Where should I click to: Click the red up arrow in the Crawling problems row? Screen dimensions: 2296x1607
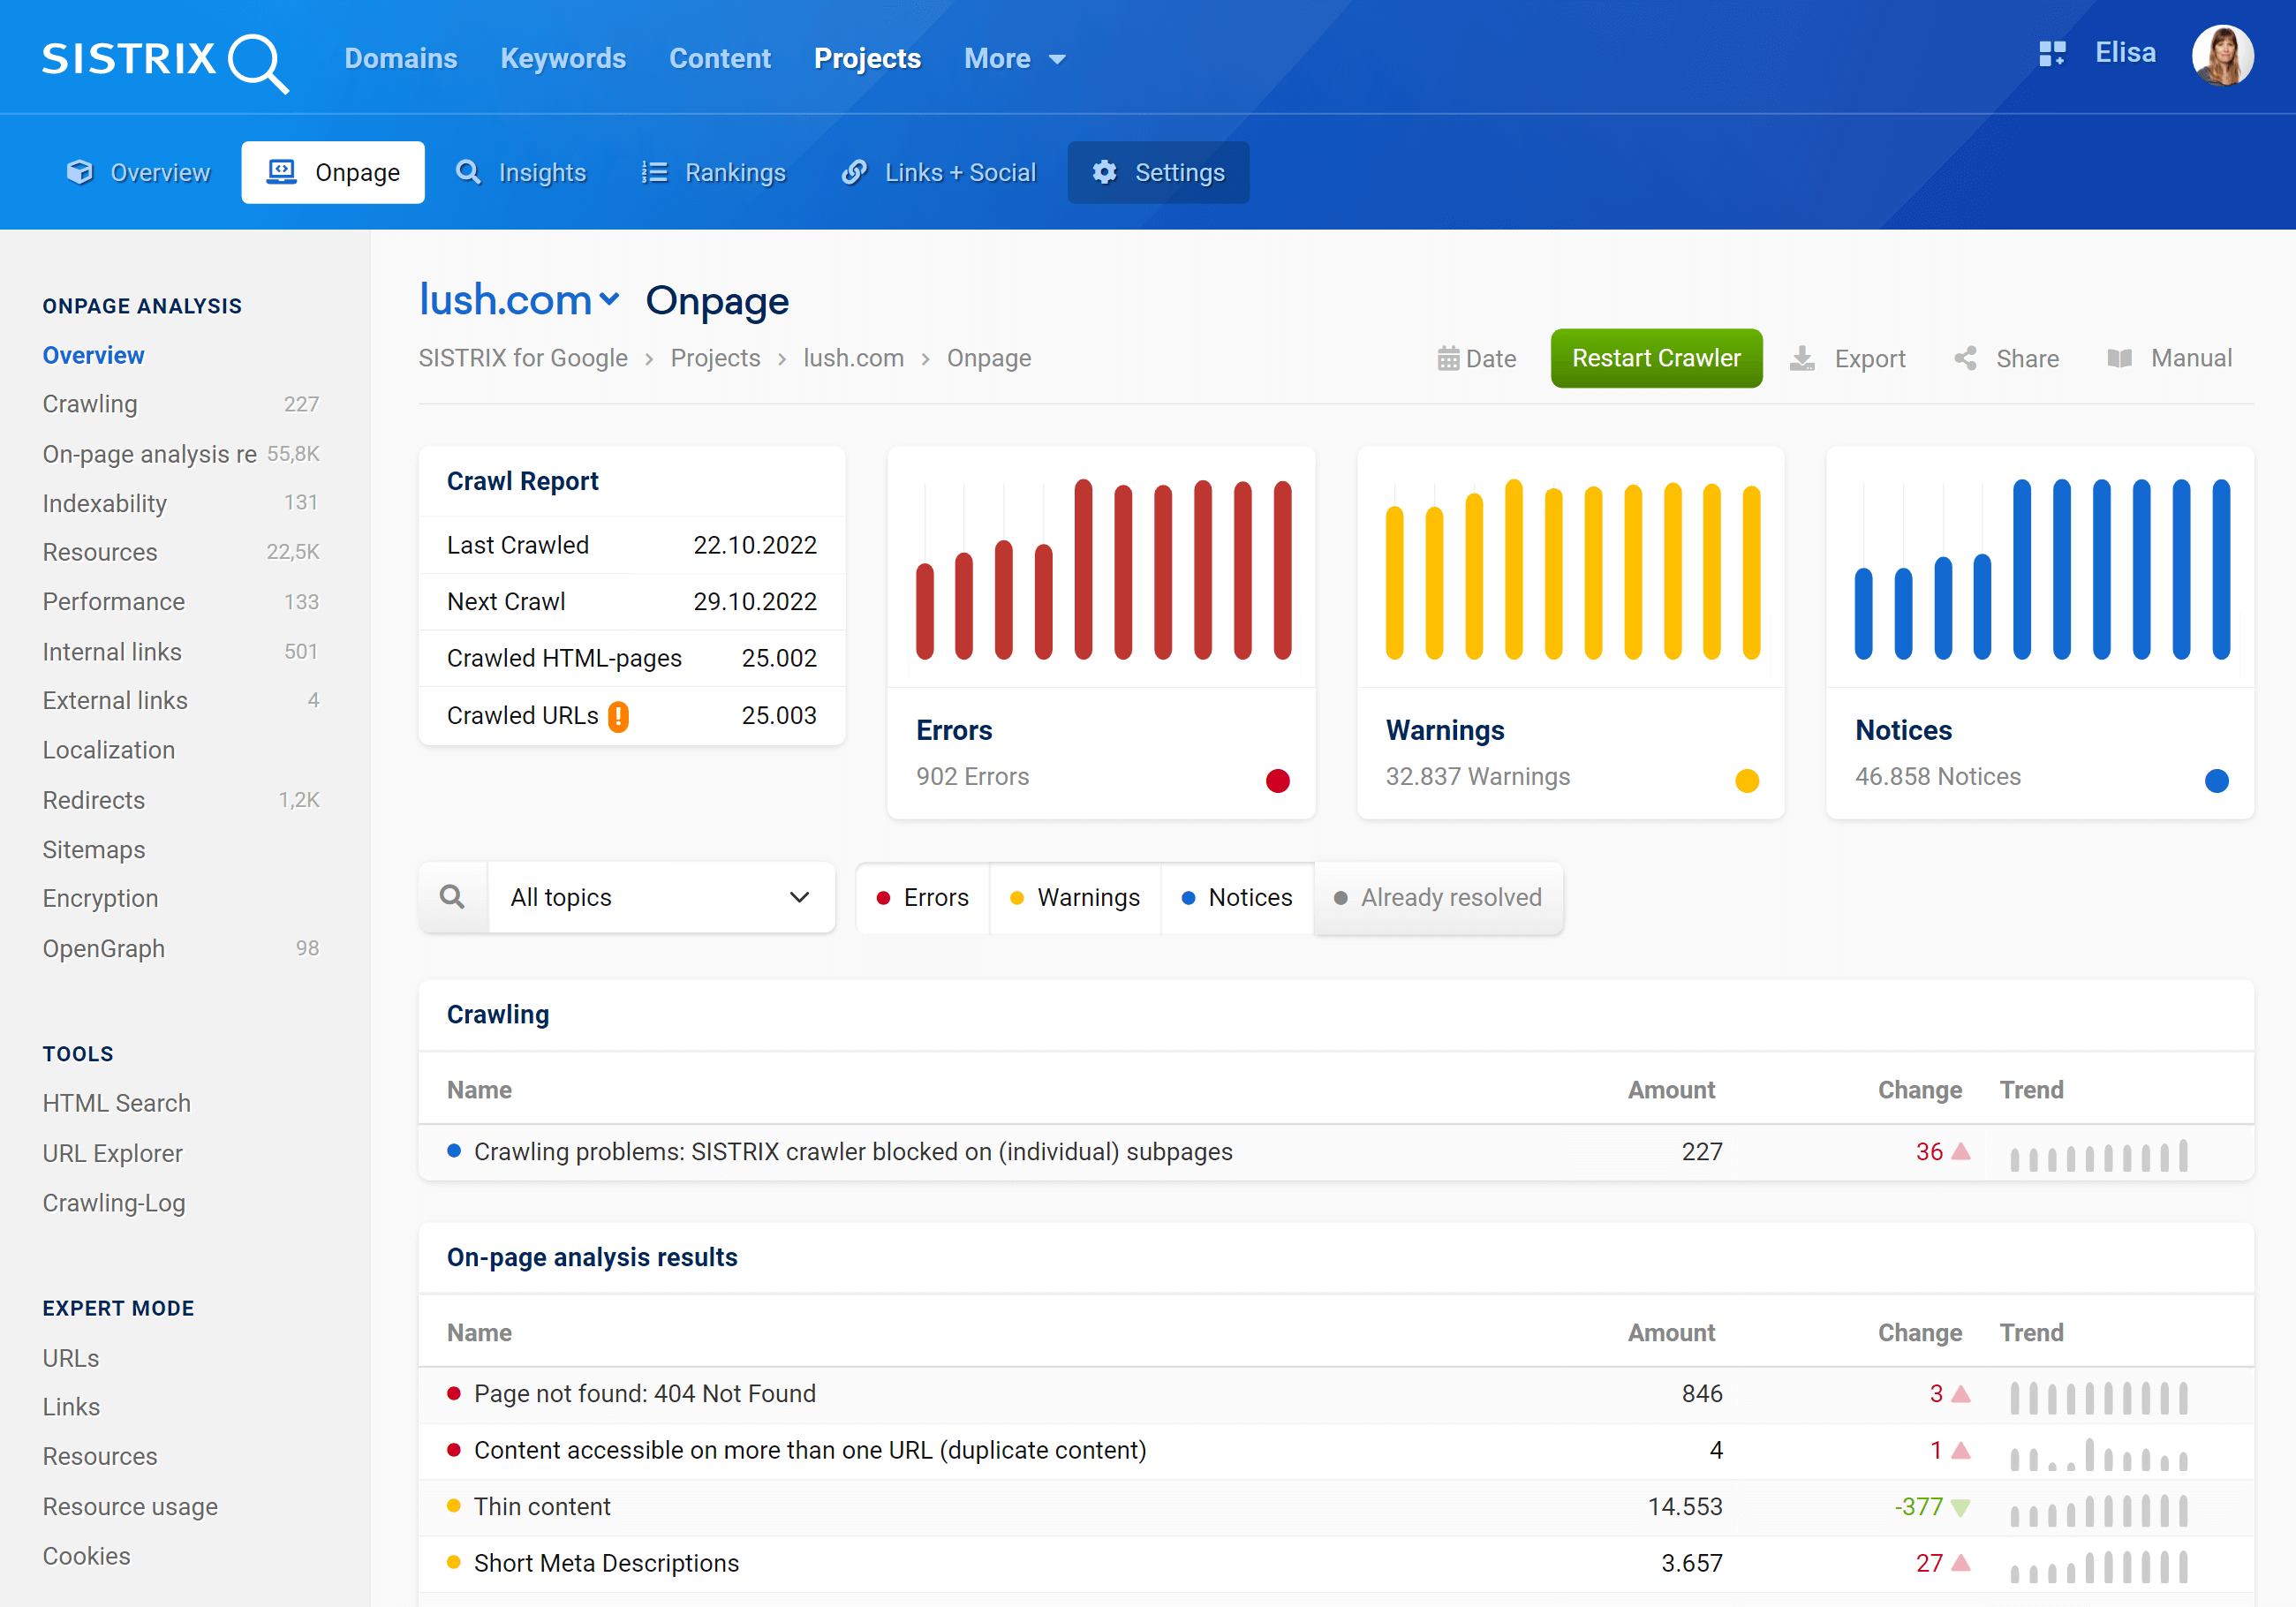point(1961,1151)
